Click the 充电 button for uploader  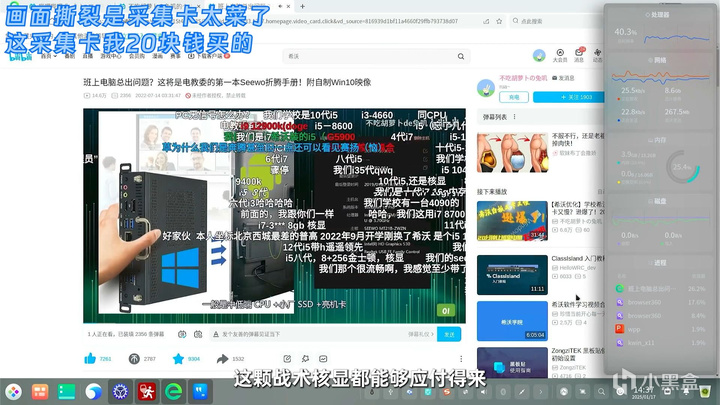click(x=514, y=97)
